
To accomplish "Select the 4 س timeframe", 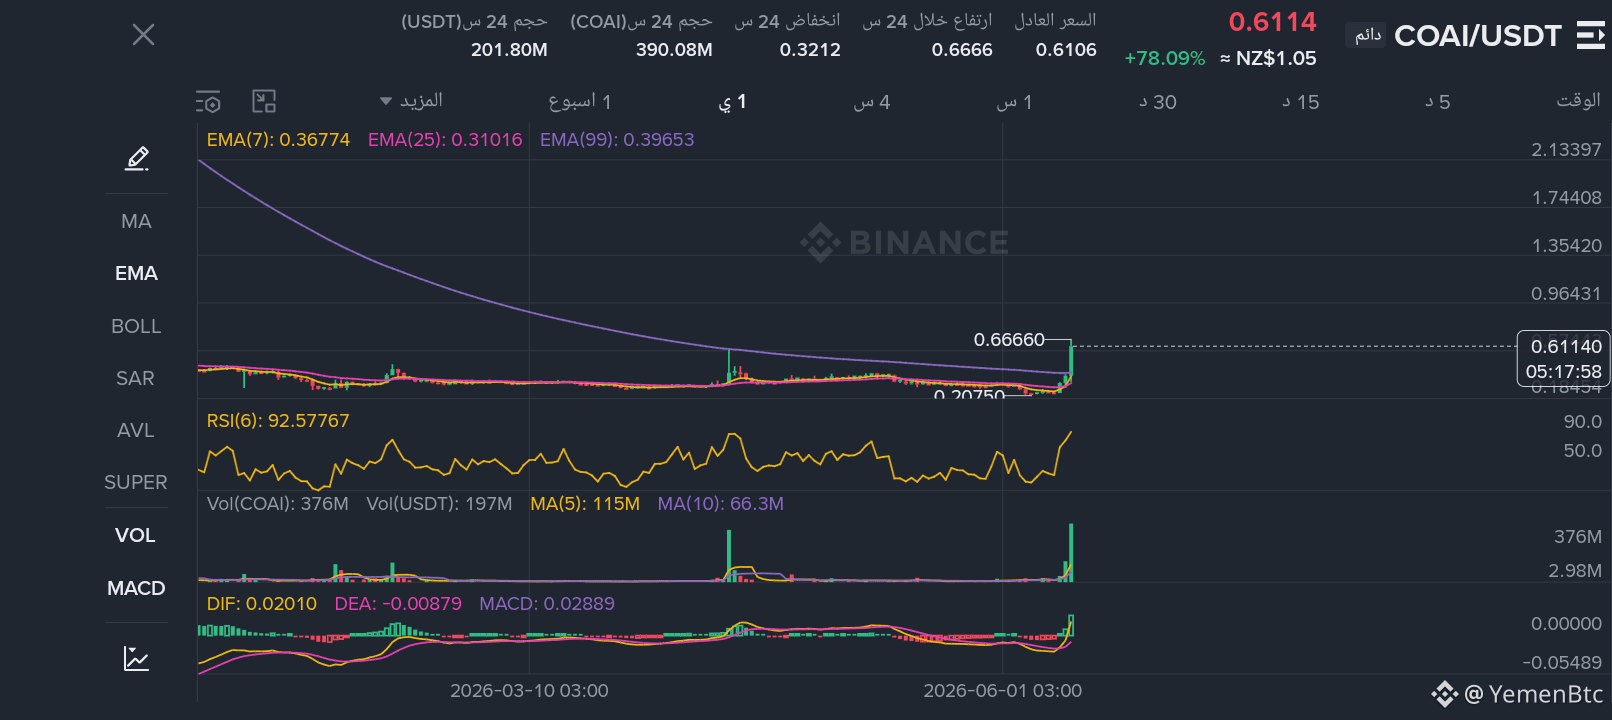I will [x=871, y=102].
